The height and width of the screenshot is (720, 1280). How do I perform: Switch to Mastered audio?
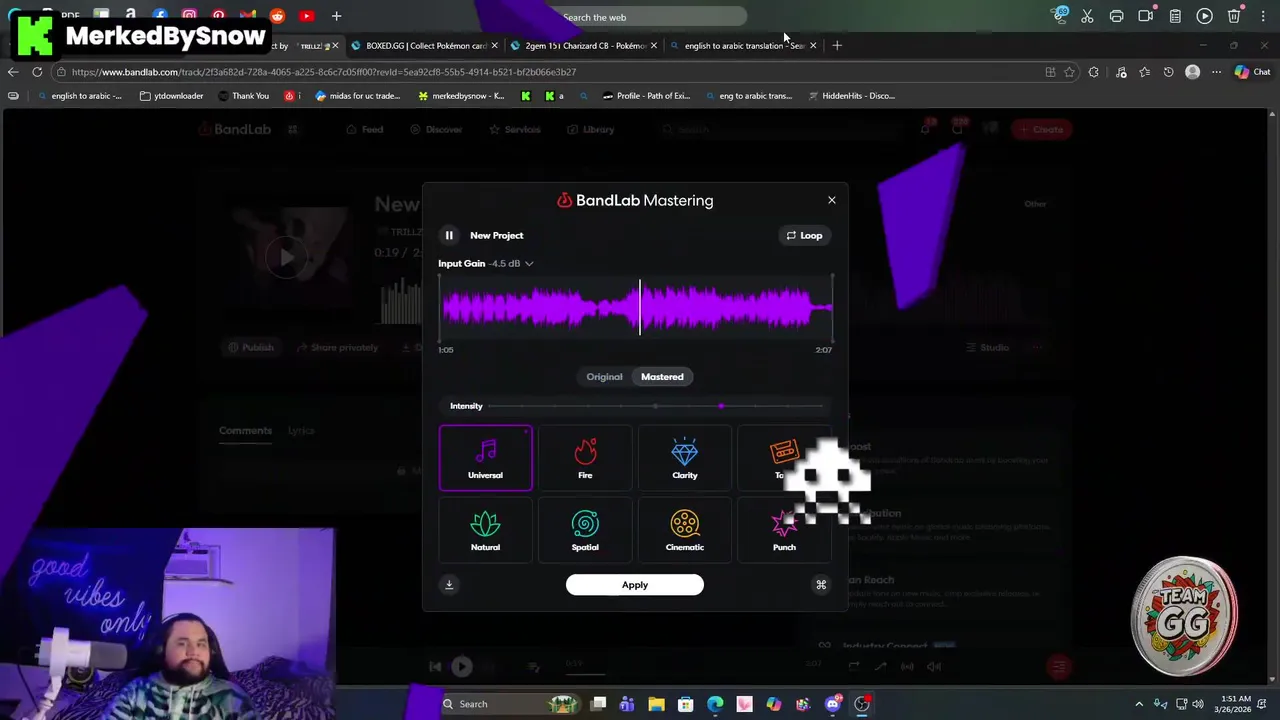click(x=662, y=377)
